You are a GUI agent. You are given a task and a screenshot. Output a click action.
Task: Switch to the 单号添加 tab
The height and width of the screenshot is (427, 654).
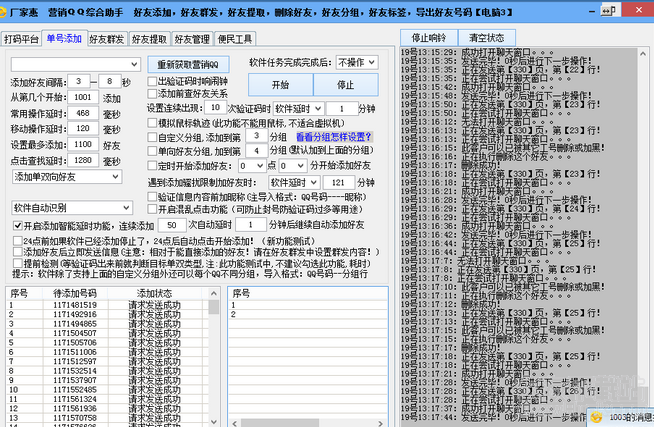click(64, 38)
